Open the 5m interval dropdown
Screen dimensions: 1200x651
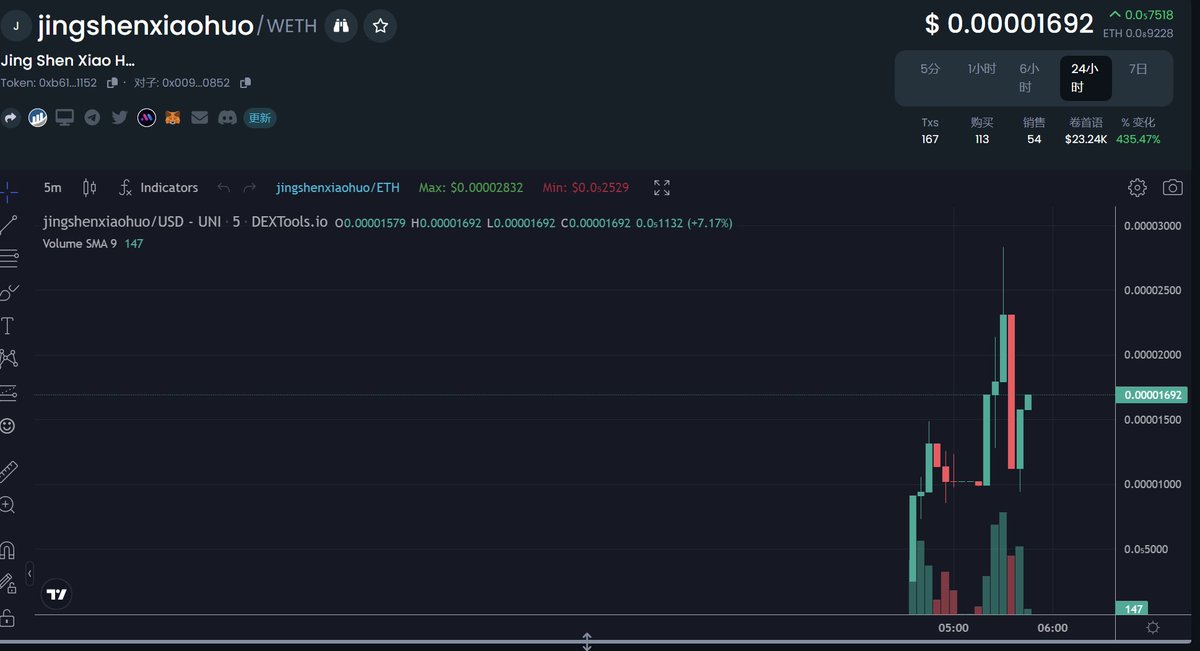coord(53,187)
